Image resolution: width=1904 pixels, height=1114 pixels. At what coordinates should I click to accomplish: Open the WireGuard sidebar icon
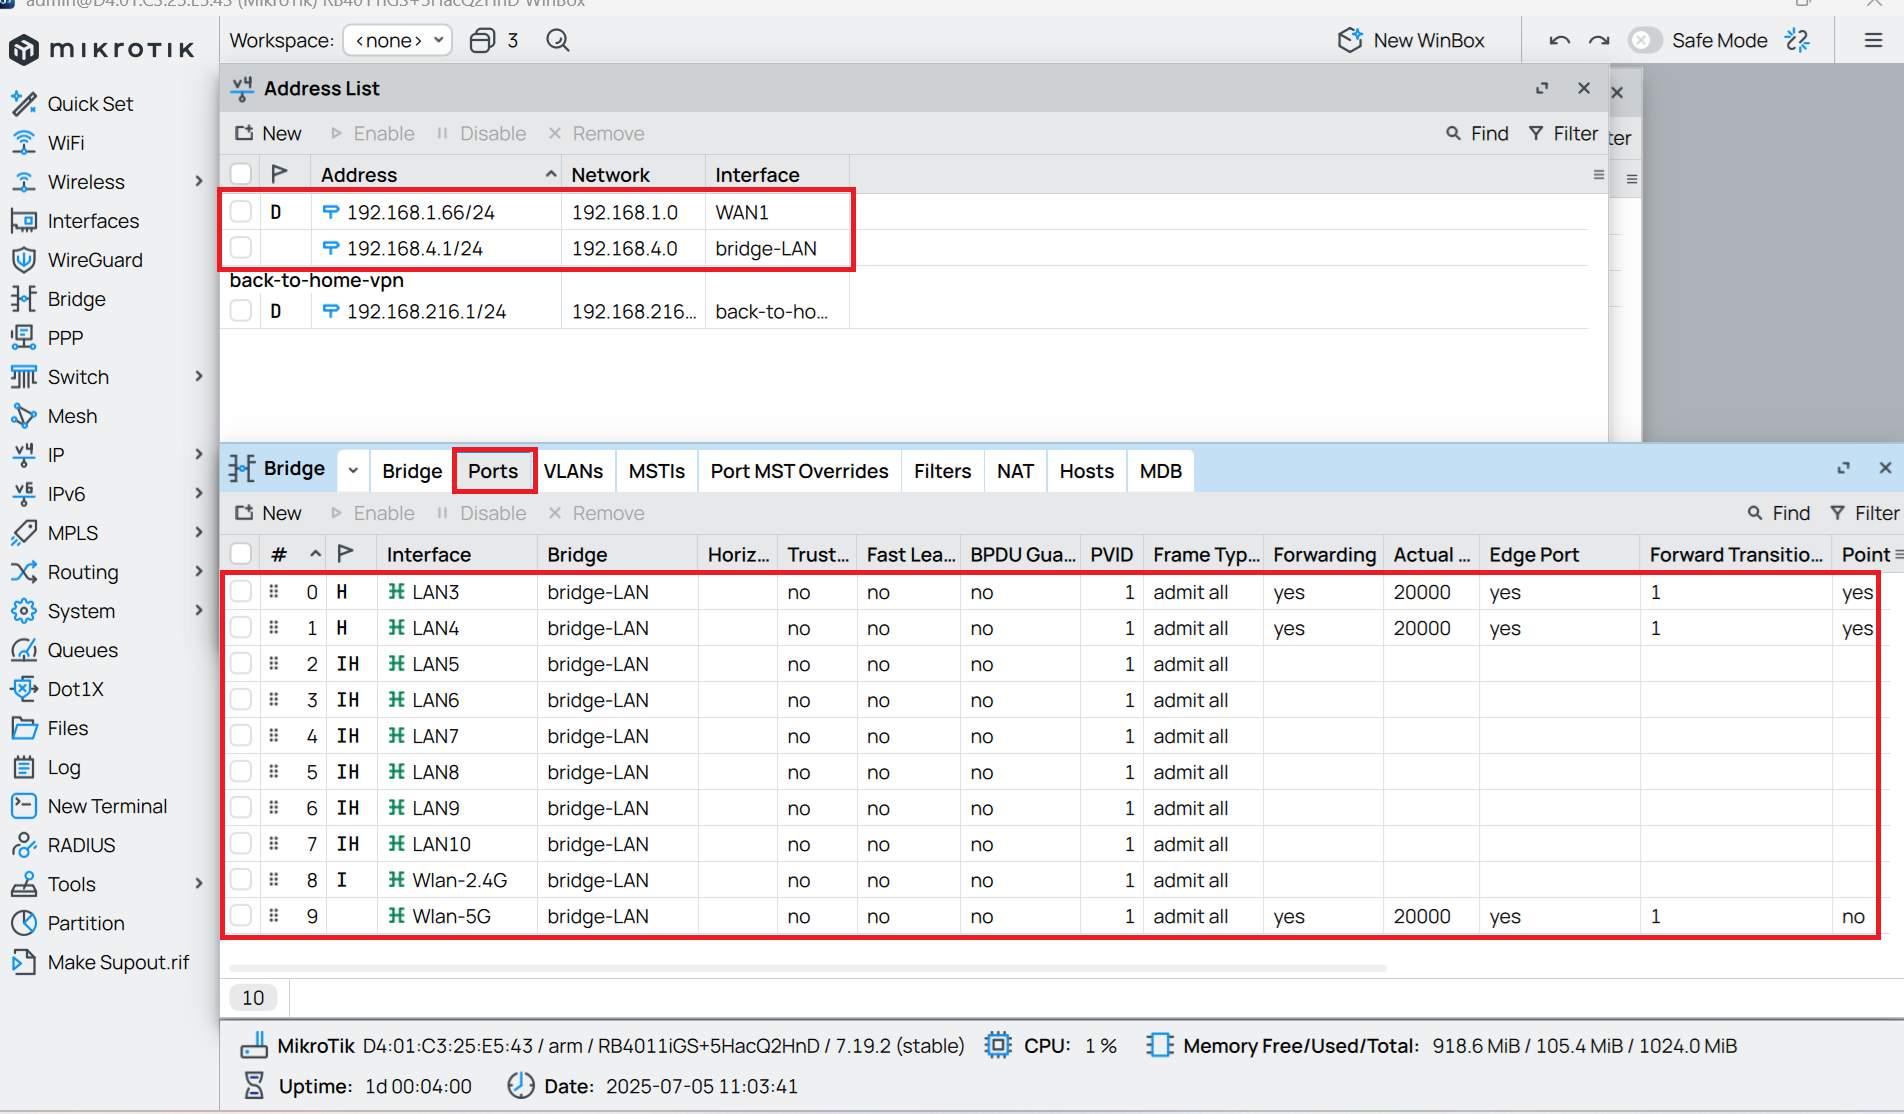point(24,260)
